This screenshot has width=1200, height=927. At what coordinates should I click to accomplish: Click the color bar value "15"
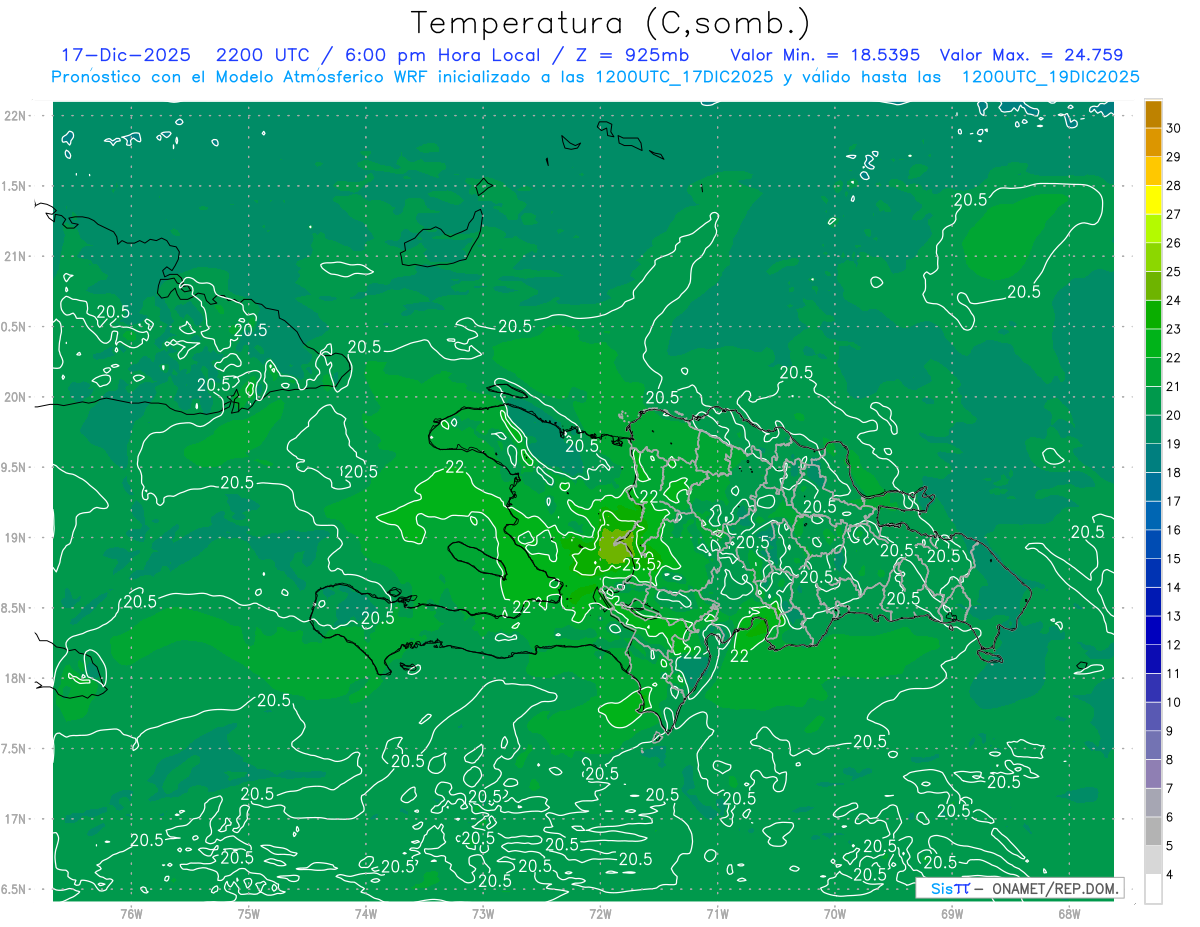coord(1174,558)
